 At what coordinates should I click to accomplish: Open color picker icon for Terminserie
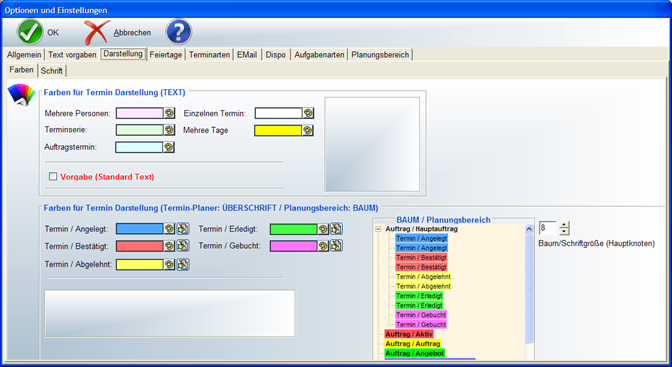point(169,130)
